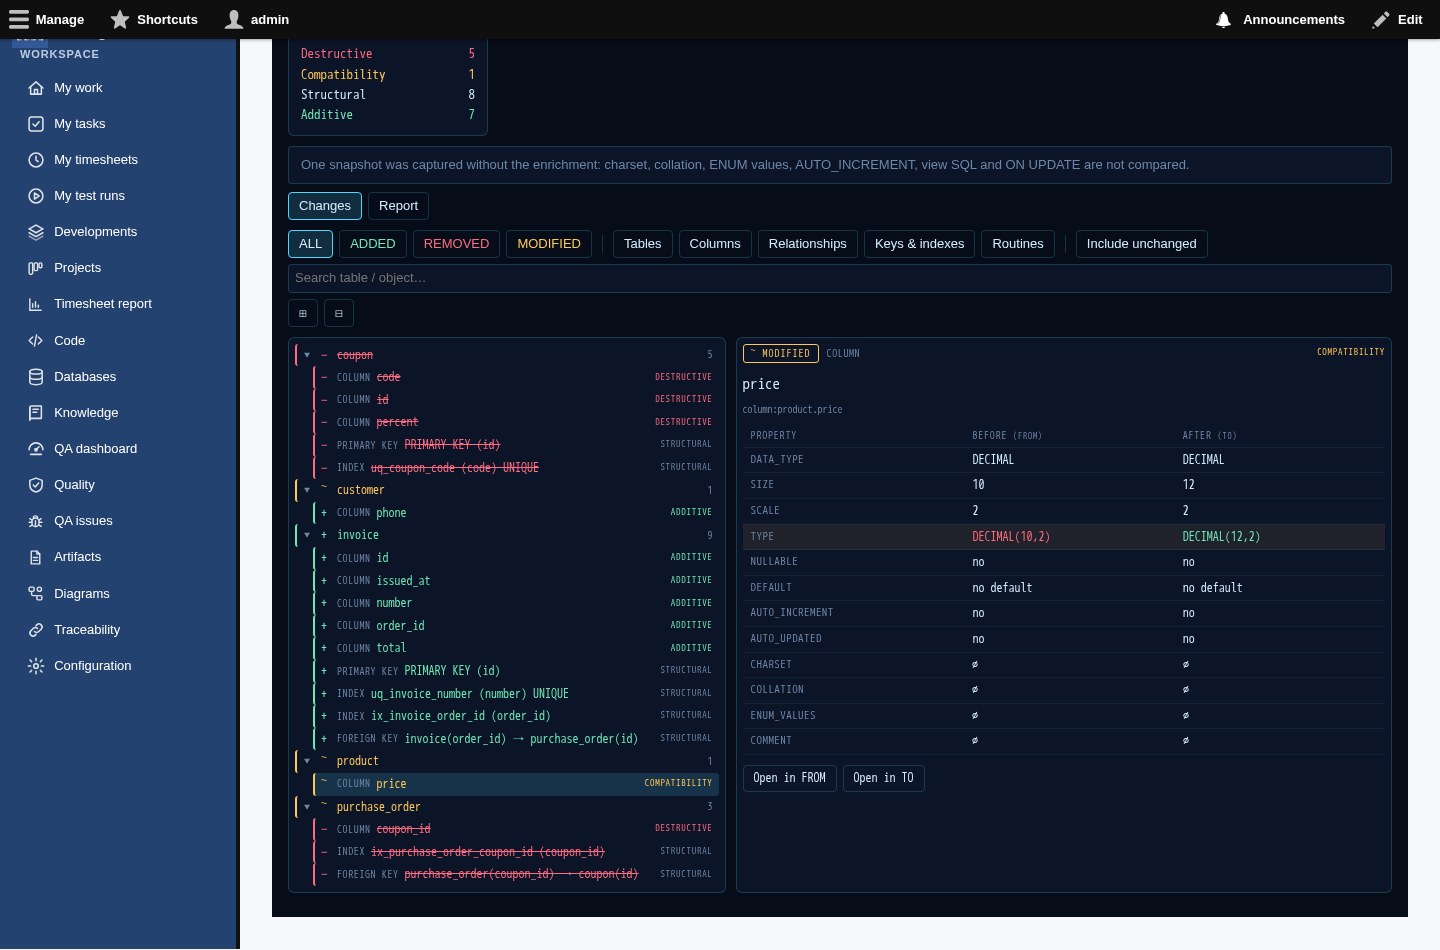
Task: Collapse the invoice table node
Action: click(x=307, y=535)
